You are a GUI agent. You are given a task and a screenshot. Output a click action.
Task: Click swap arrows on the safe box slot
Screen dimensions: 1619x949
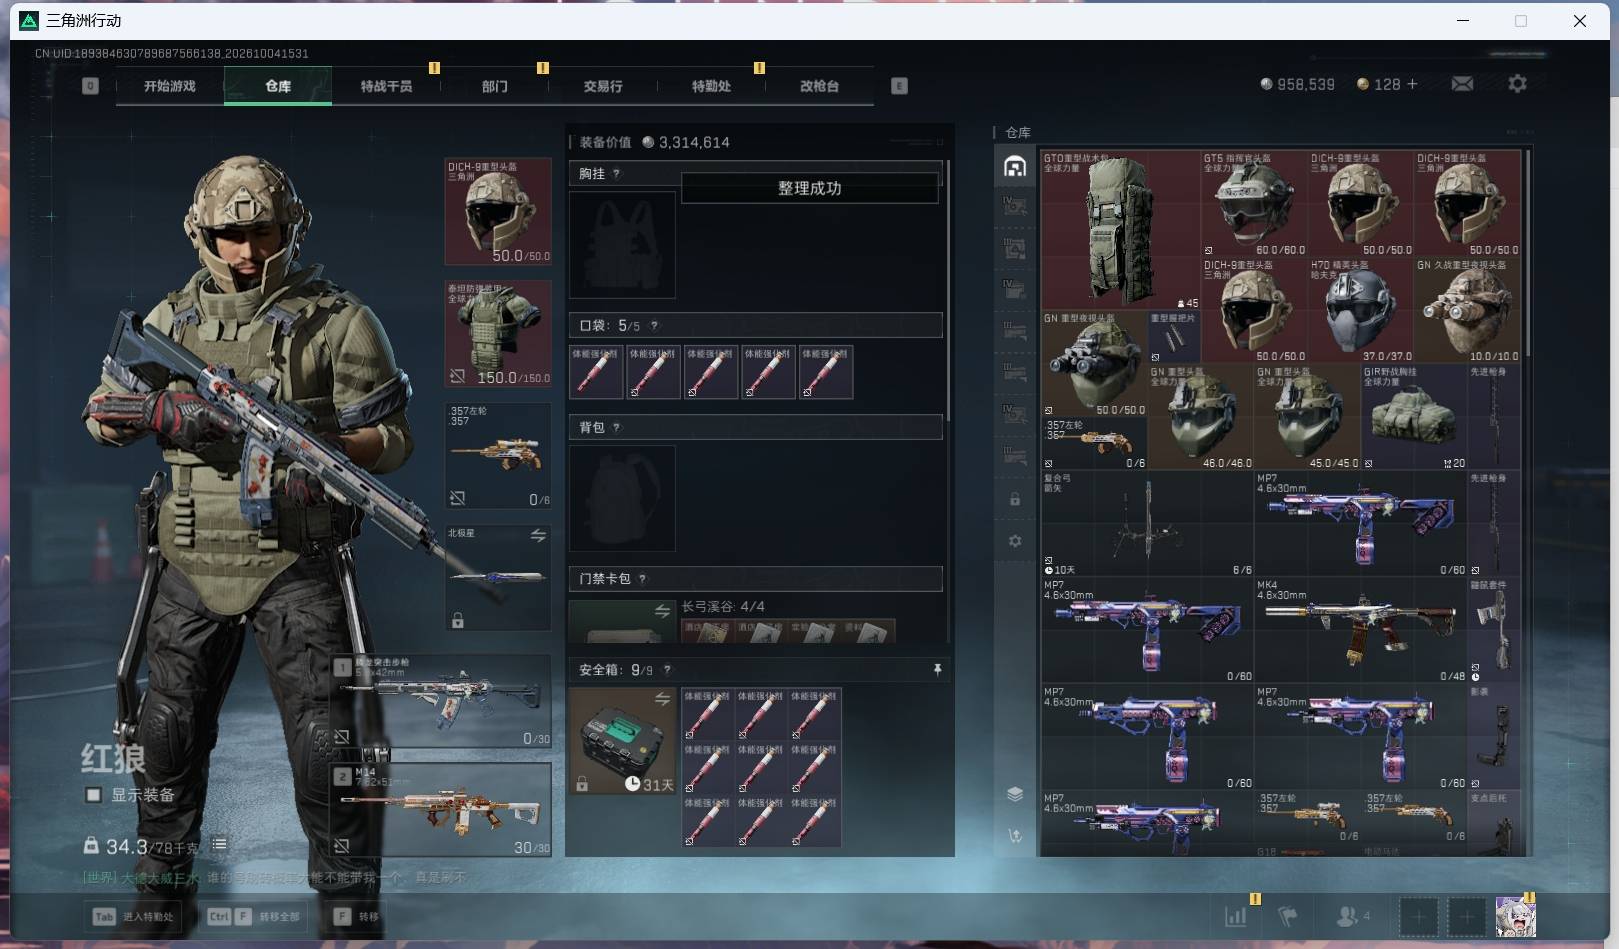tap(662, 699)
